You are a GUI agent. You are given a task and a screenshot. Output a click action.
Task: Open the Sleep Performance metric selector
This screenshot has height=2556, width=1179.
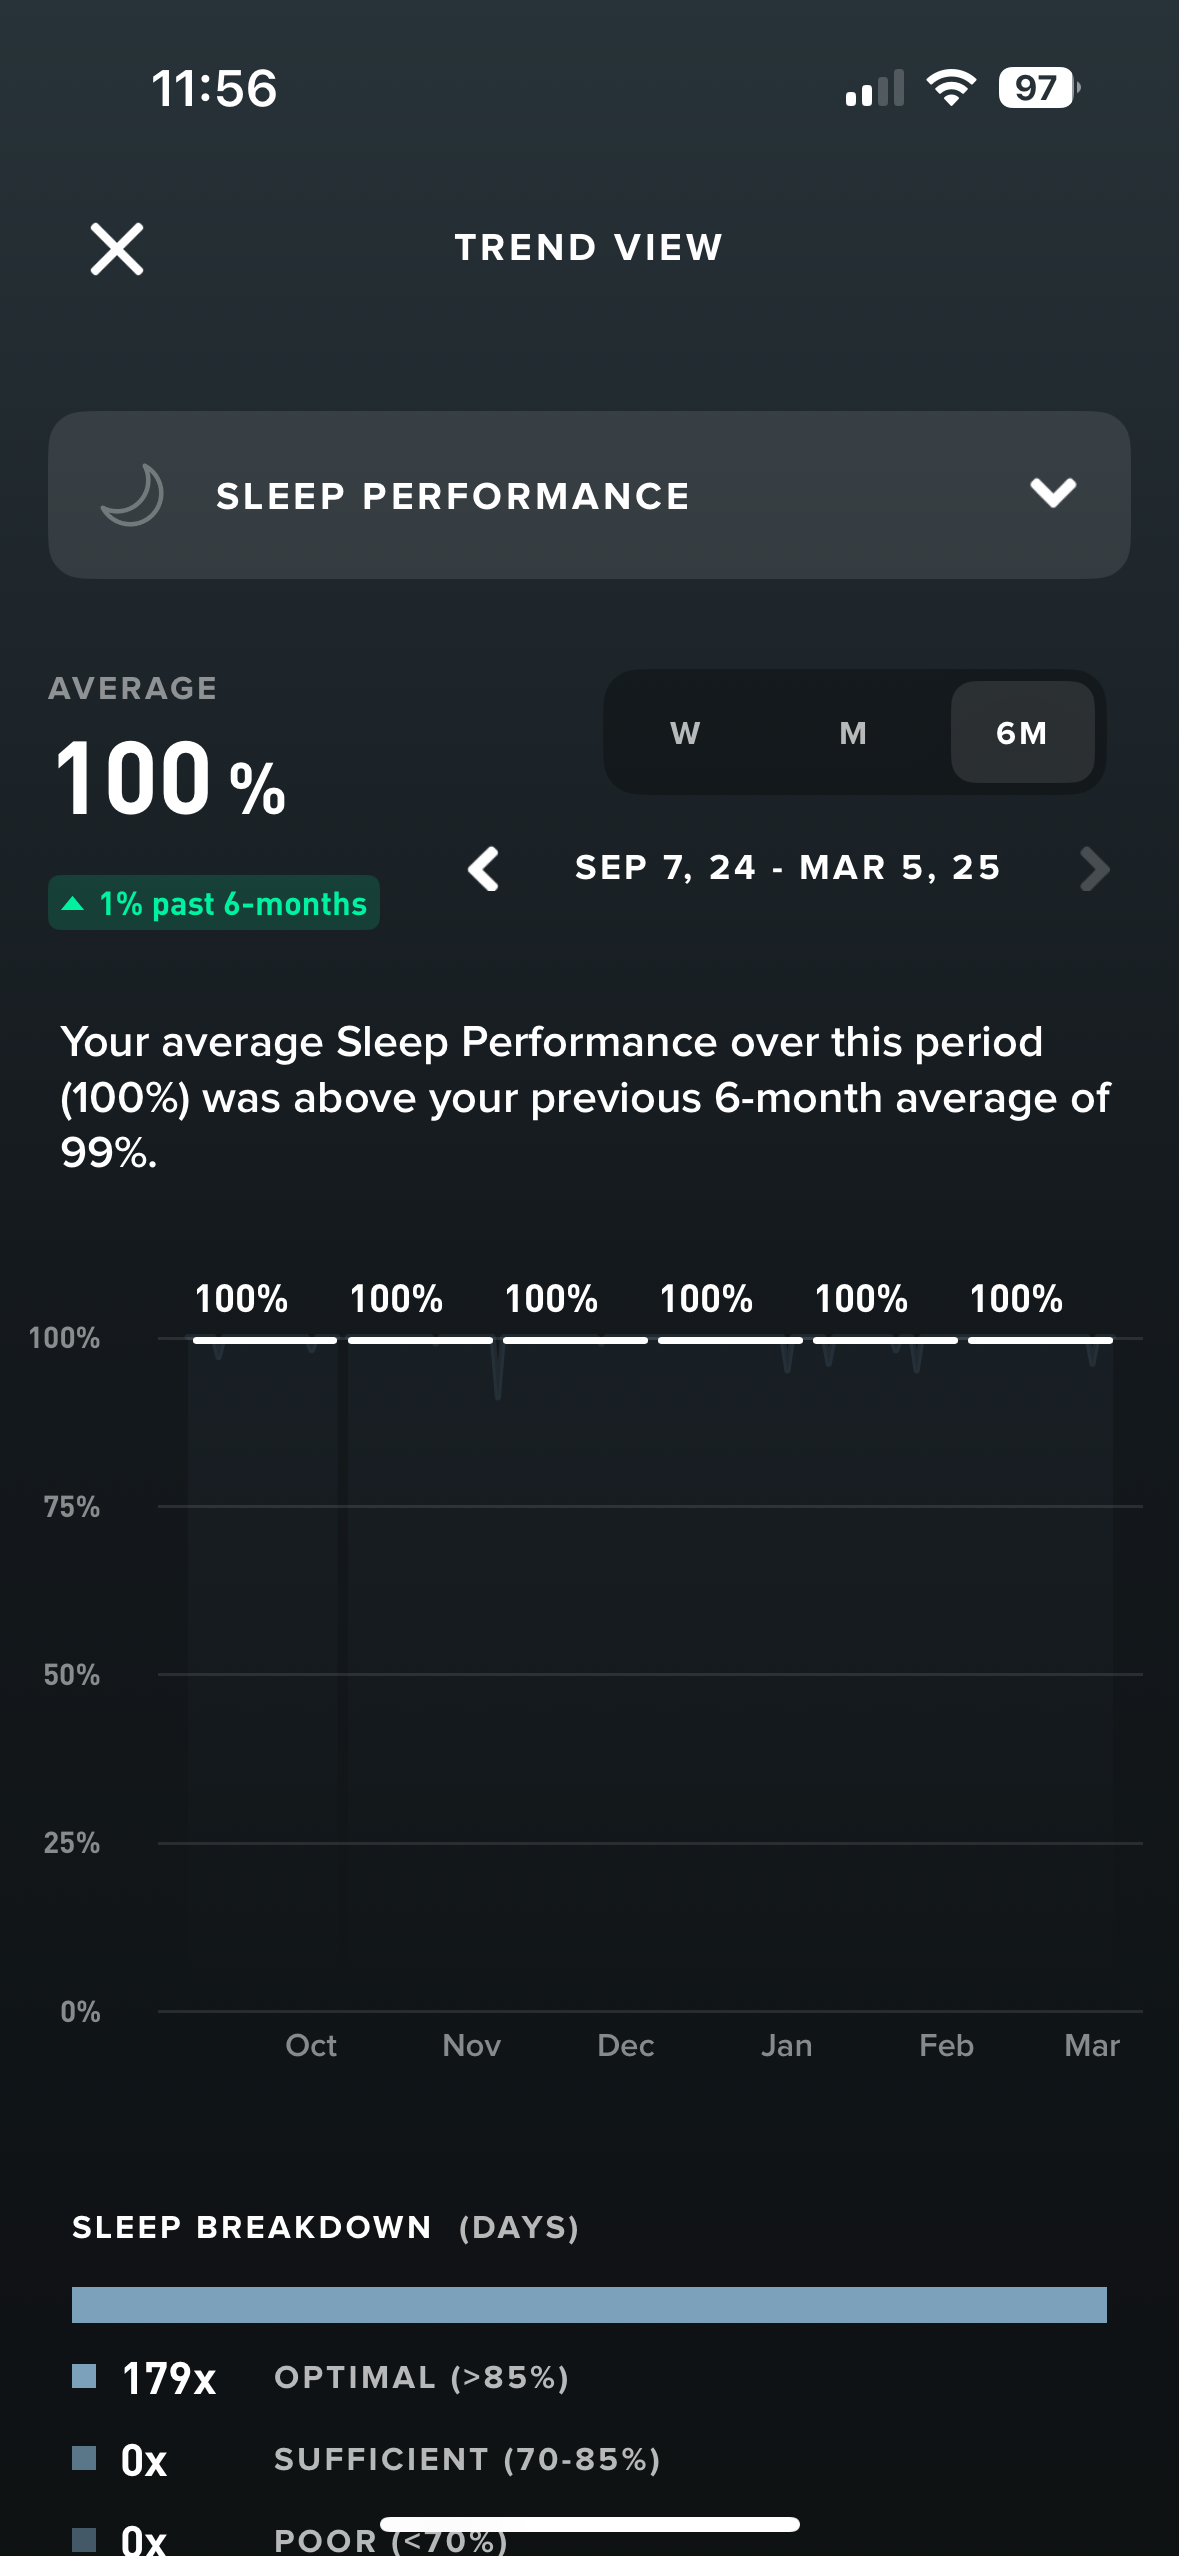tap(589, 495)
